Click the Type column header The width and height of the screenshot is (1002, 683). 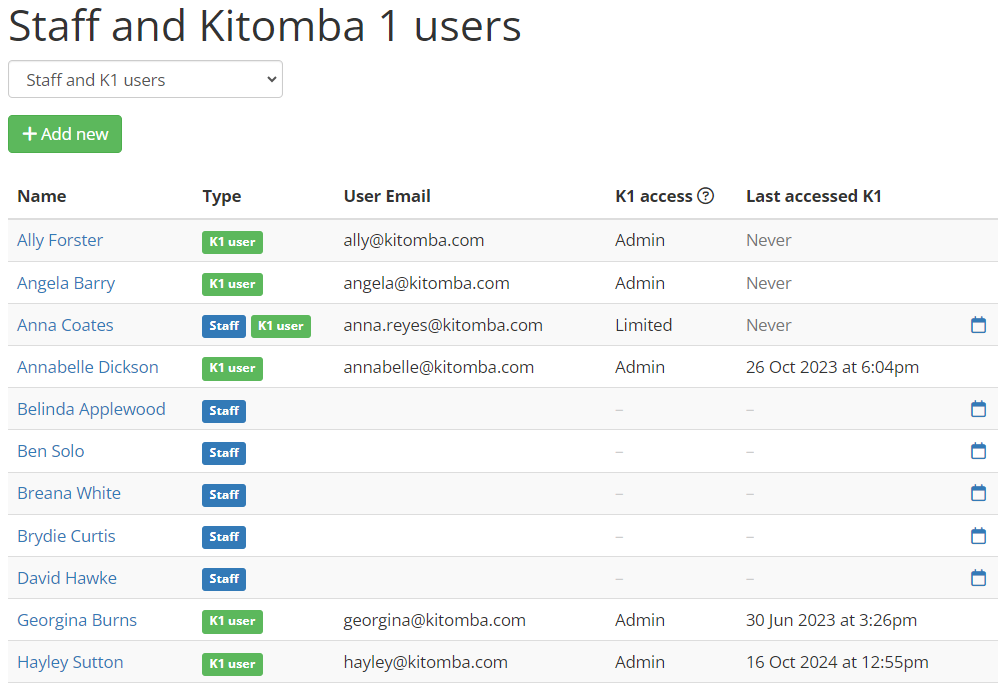[x=222, y=197]
